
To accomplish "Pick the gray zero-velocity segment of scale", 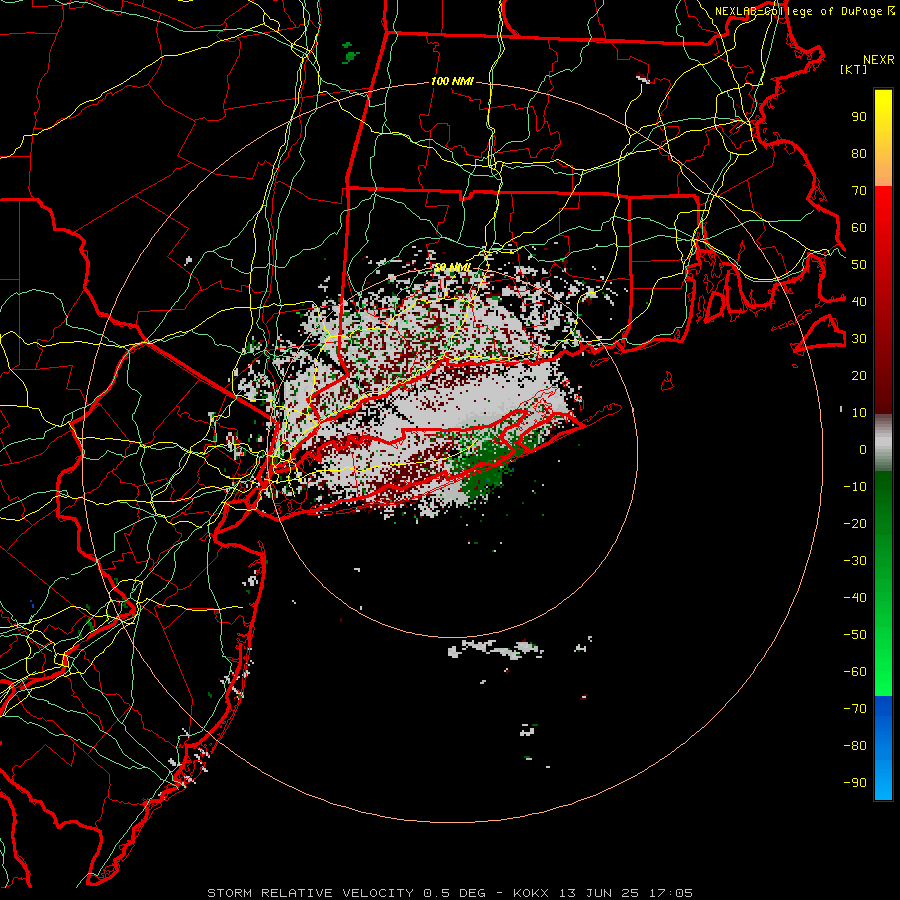I will 883,443.
